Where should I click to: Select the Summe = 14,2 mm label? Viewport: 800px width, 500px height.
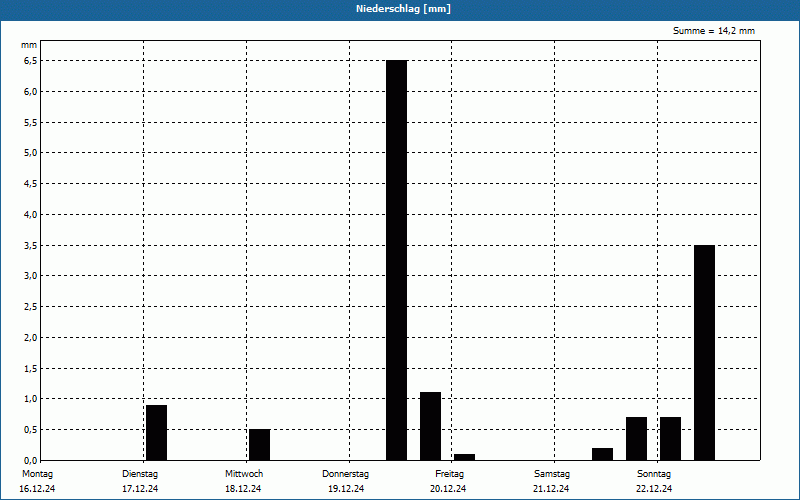(x=714, y=31)
